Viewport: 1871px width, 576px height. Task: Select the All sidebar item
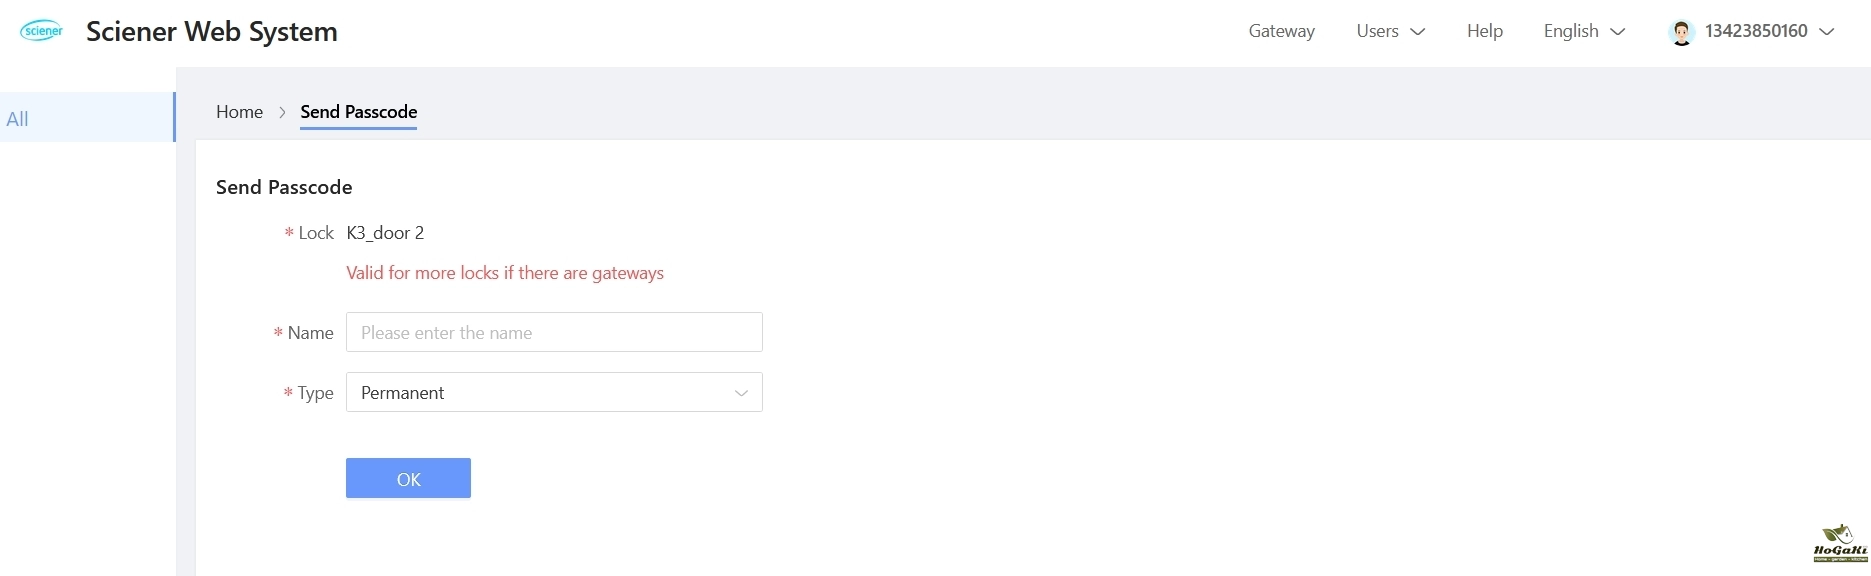87,118
